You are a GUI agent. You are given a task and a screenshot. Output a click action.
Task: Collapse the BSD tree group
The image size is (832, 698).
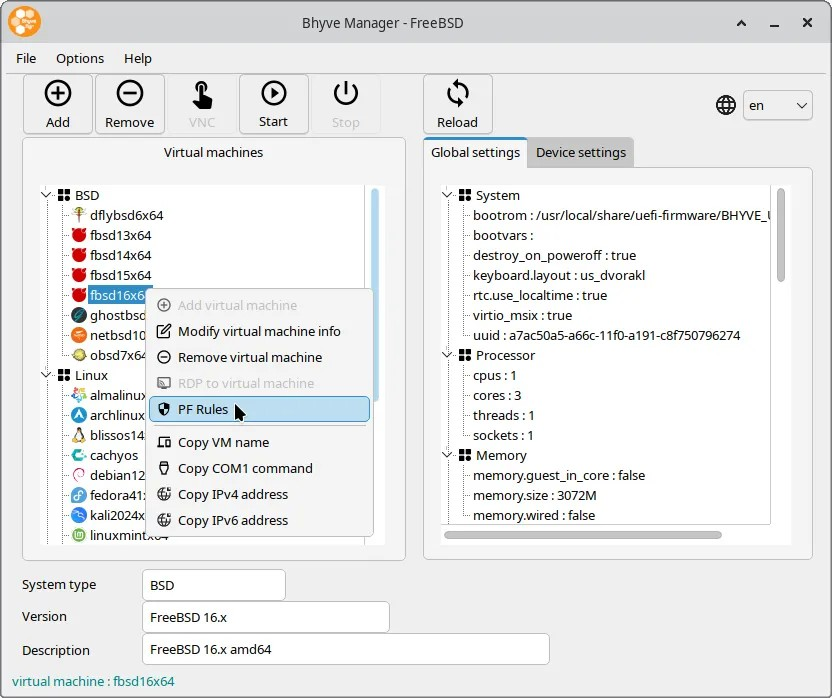pyautogui.click(x=46, y=195)
